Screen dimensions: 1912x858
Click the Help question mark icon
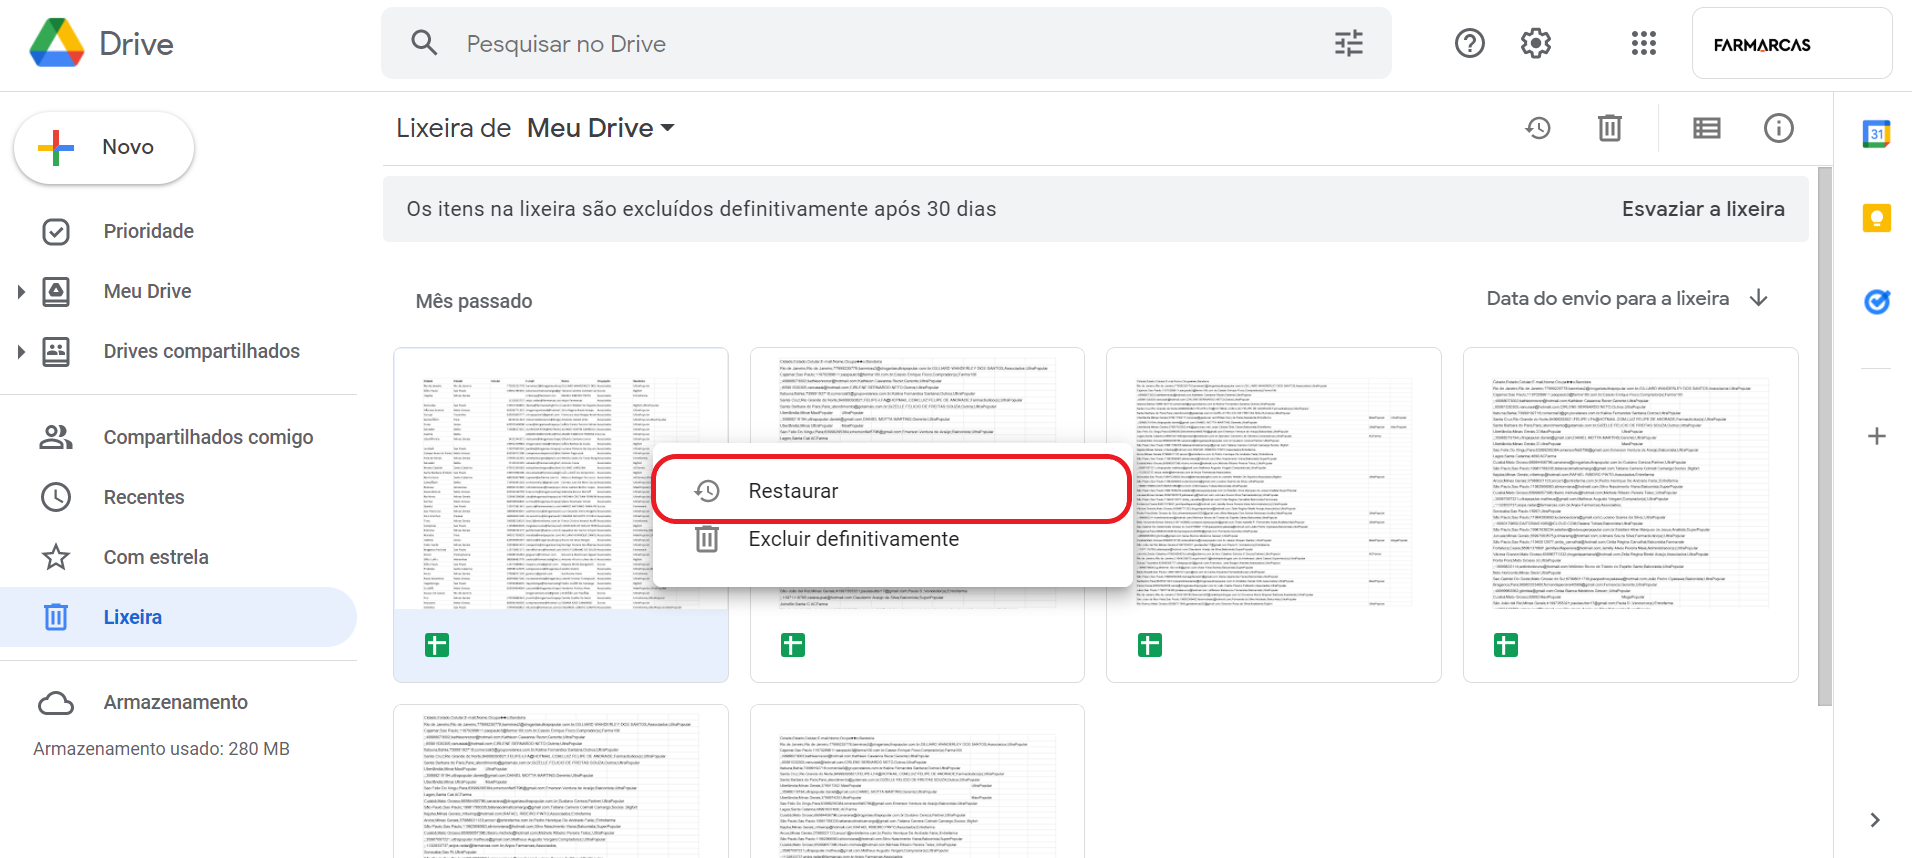click(x=1469, y=43)
